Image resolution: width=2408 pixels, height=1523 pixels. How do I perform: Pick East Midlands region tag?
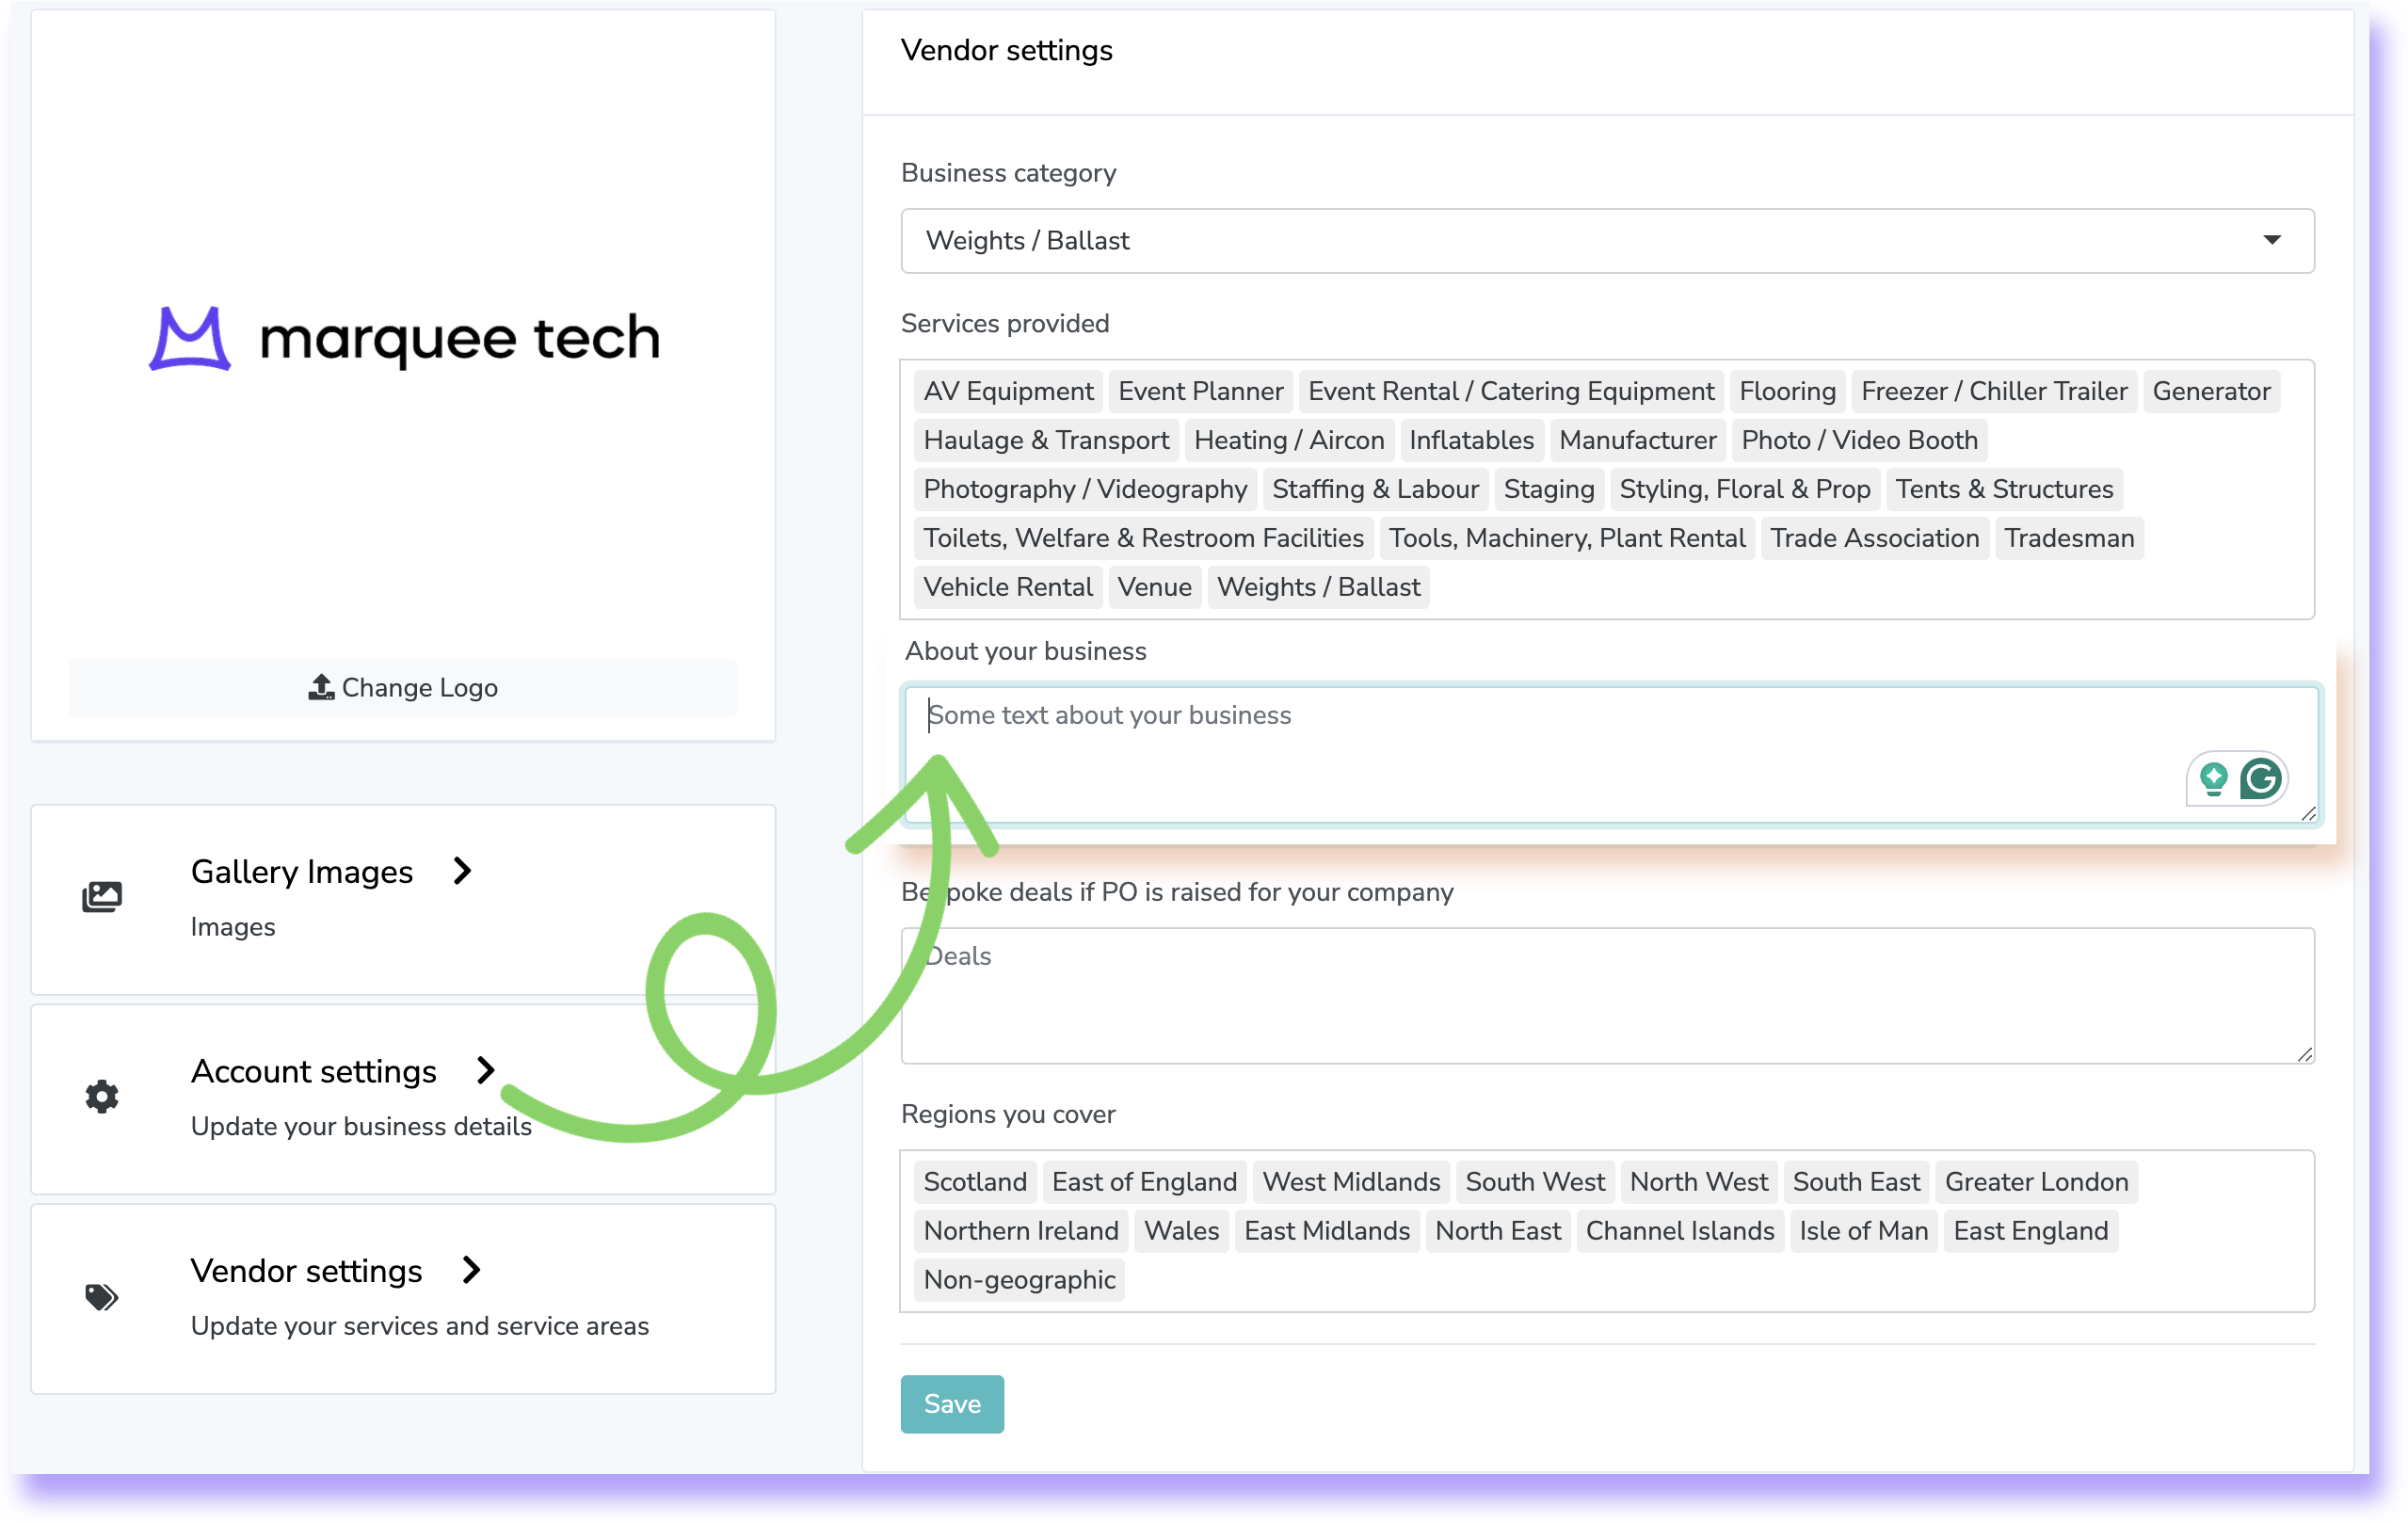tap(1327, 1231)
